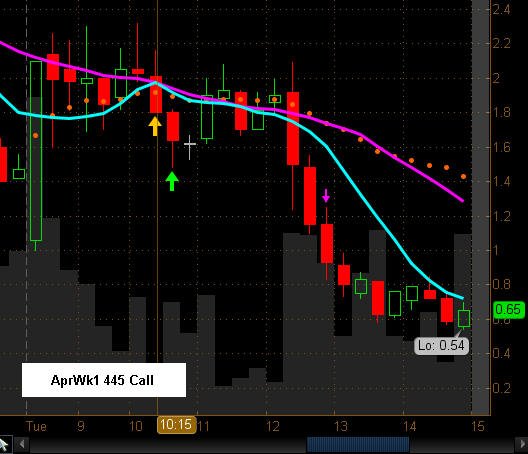Viewport: 528px width, 454px height.
Task: Click the Tue label on time axis
Action: (36, 426)
